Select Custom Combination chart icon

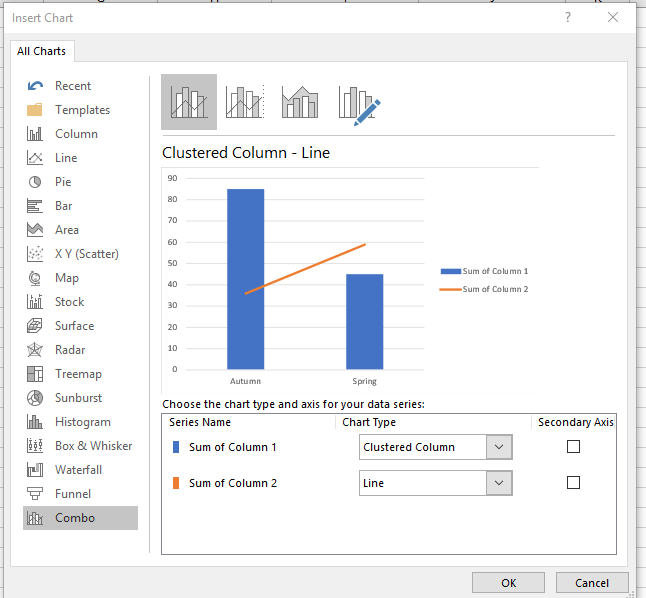tap(359, 105)
